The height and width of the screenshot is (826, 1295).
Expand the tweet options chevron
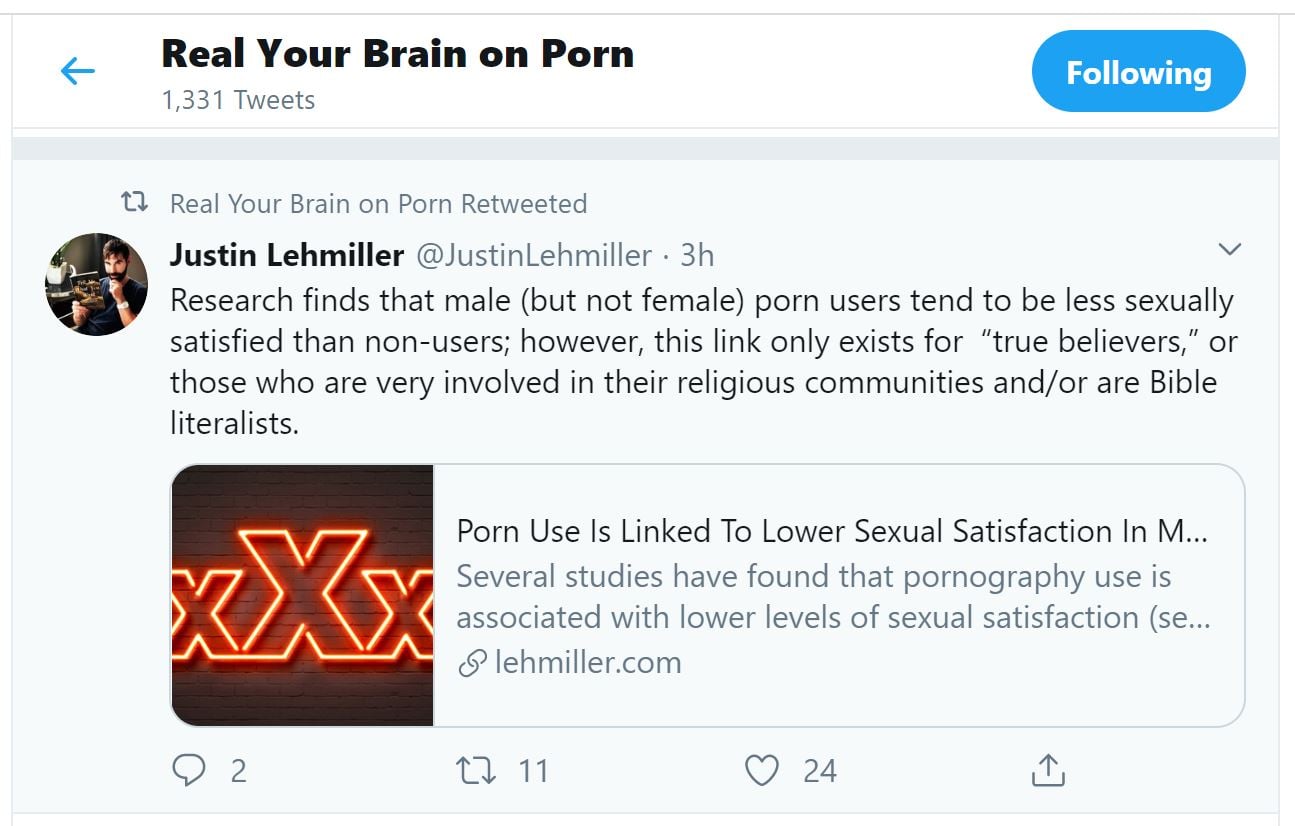tap(1230, 249)
